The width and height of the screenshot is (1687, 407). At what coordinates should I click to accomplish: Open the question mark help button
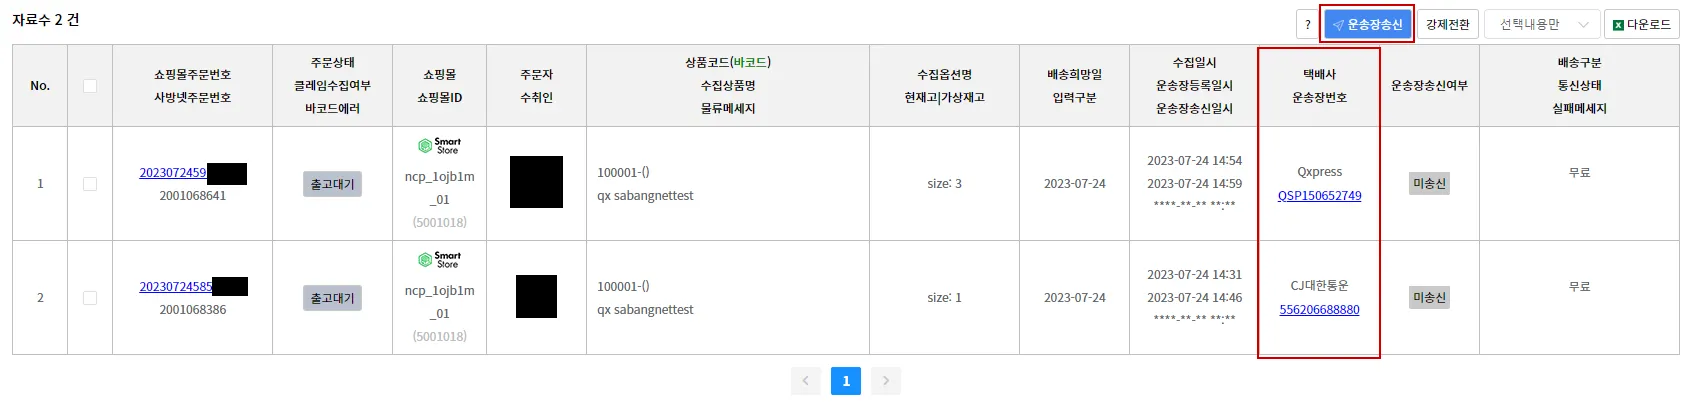(1307, 25)
